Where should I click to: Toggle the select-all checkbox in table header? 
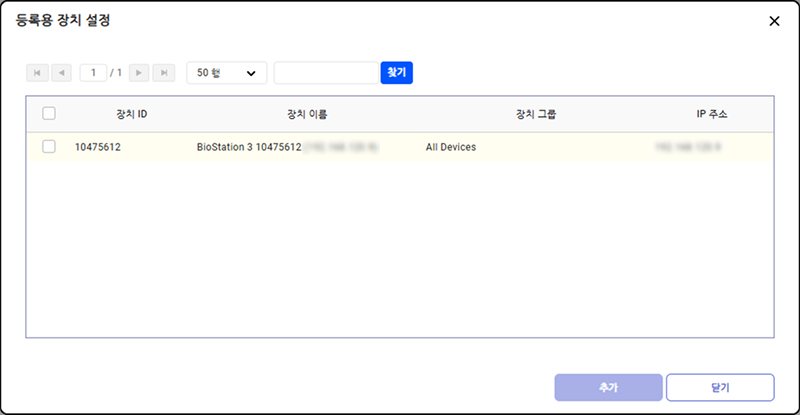point(49,114)
